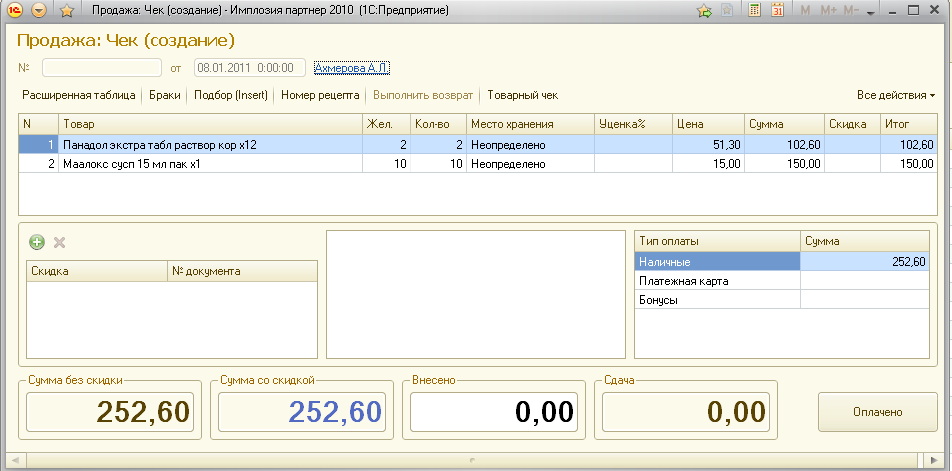The image size is (952, 471).
Task: Click Кол-во cell 10 for Маалокс
Action: [438, 163]
